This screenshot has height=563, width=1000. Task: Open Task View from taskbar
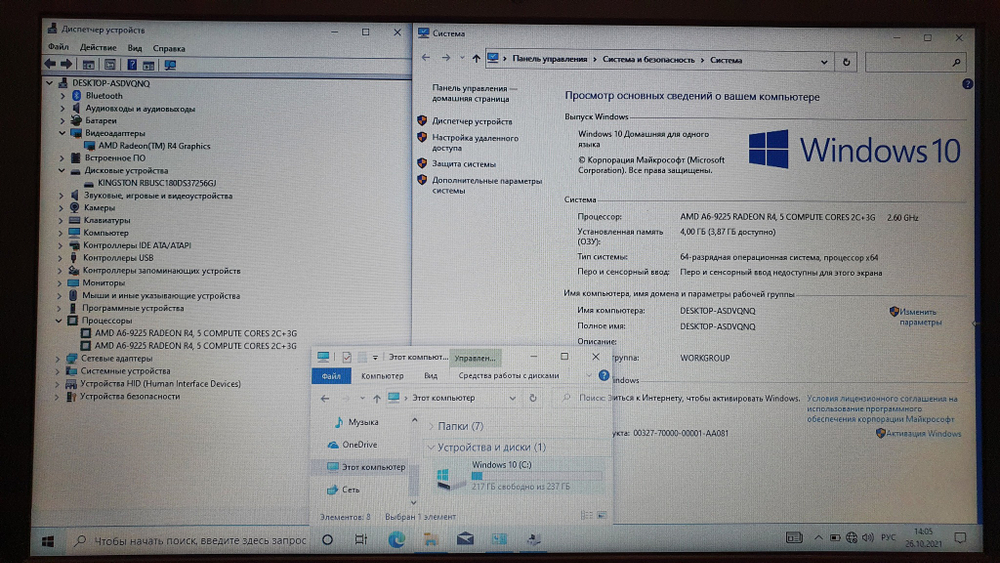pyautogui.click(x=361, y=540)
